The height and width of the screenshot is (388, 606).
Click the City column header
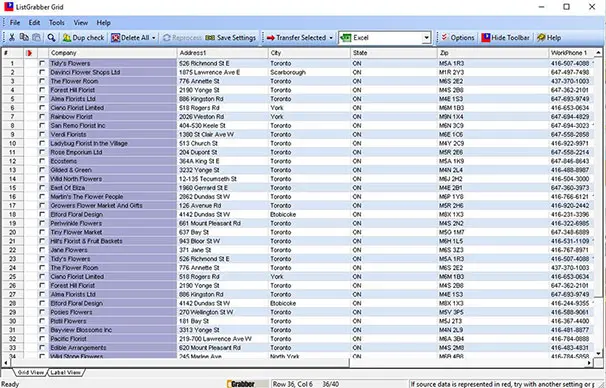coord(309,53)
